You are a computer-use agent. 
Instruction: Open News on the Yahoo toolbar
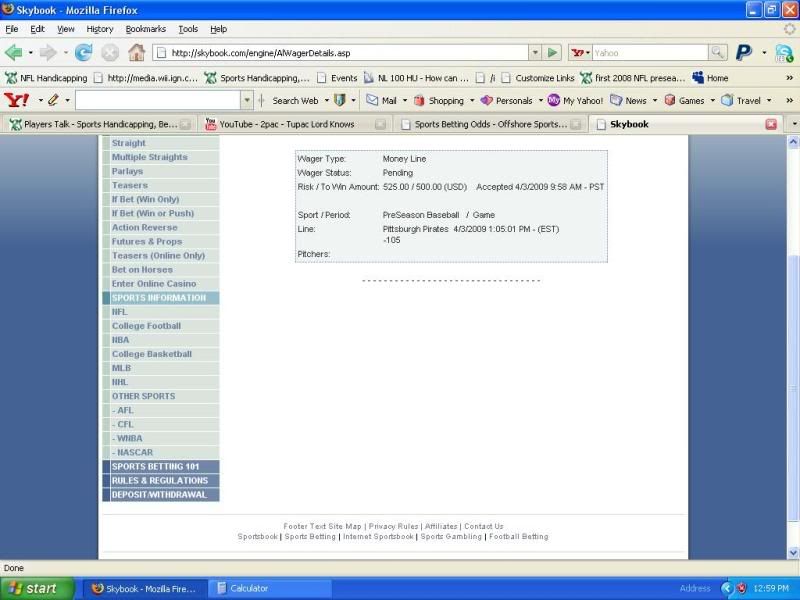coord(629,101)
